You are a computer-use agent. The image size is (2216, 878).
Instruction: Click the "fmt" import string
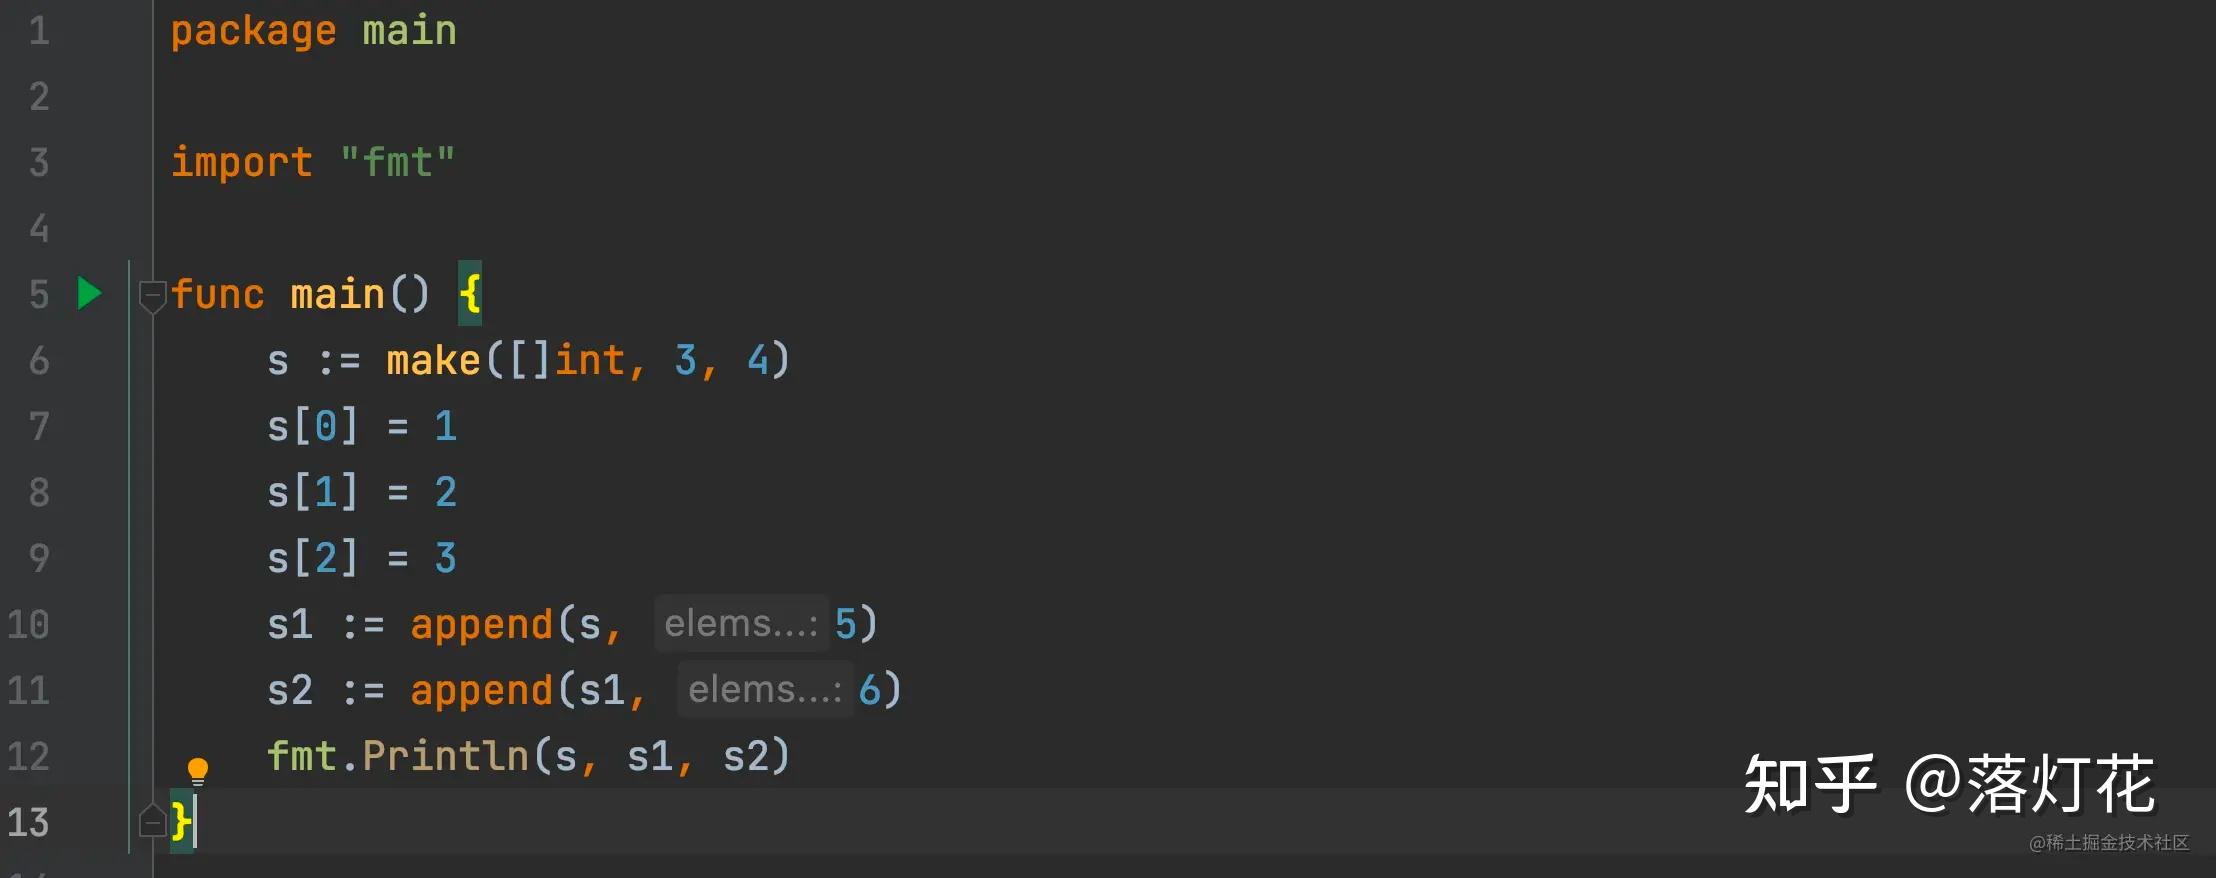(397, 162)
